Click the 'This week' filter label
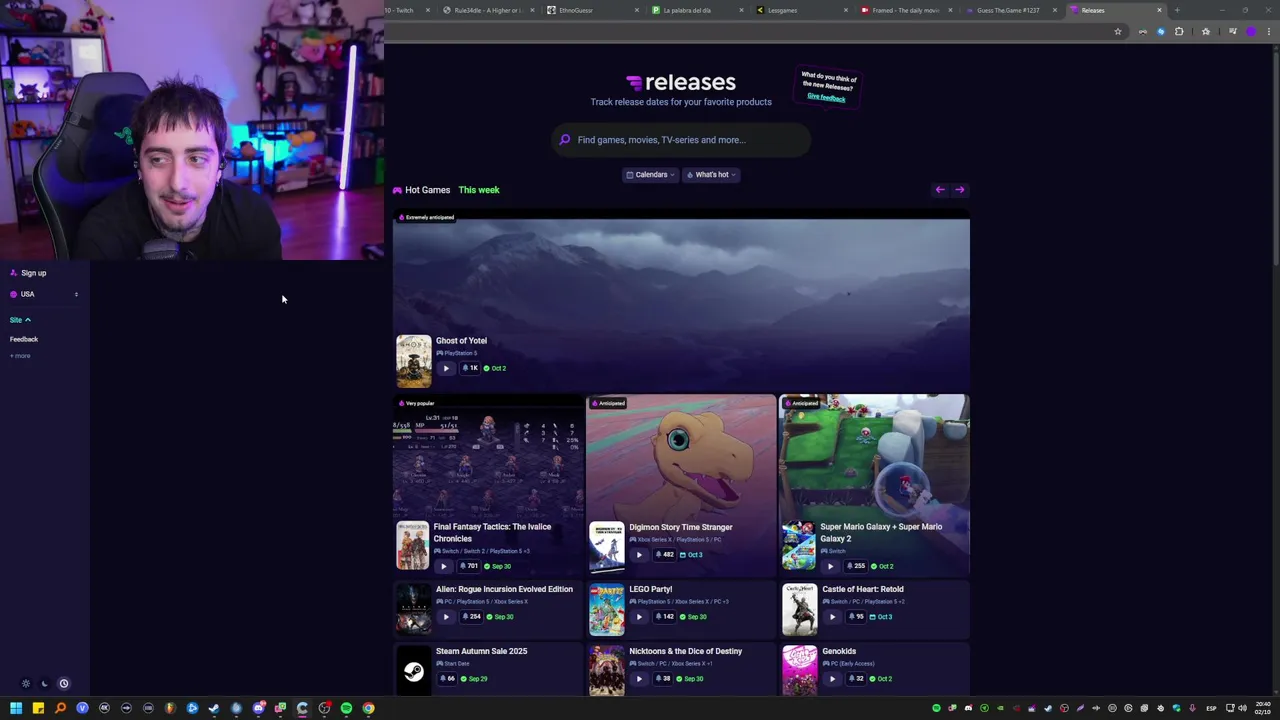This screenshot has width=1280, height=720. pyautogui.click(x=479, y=190)
